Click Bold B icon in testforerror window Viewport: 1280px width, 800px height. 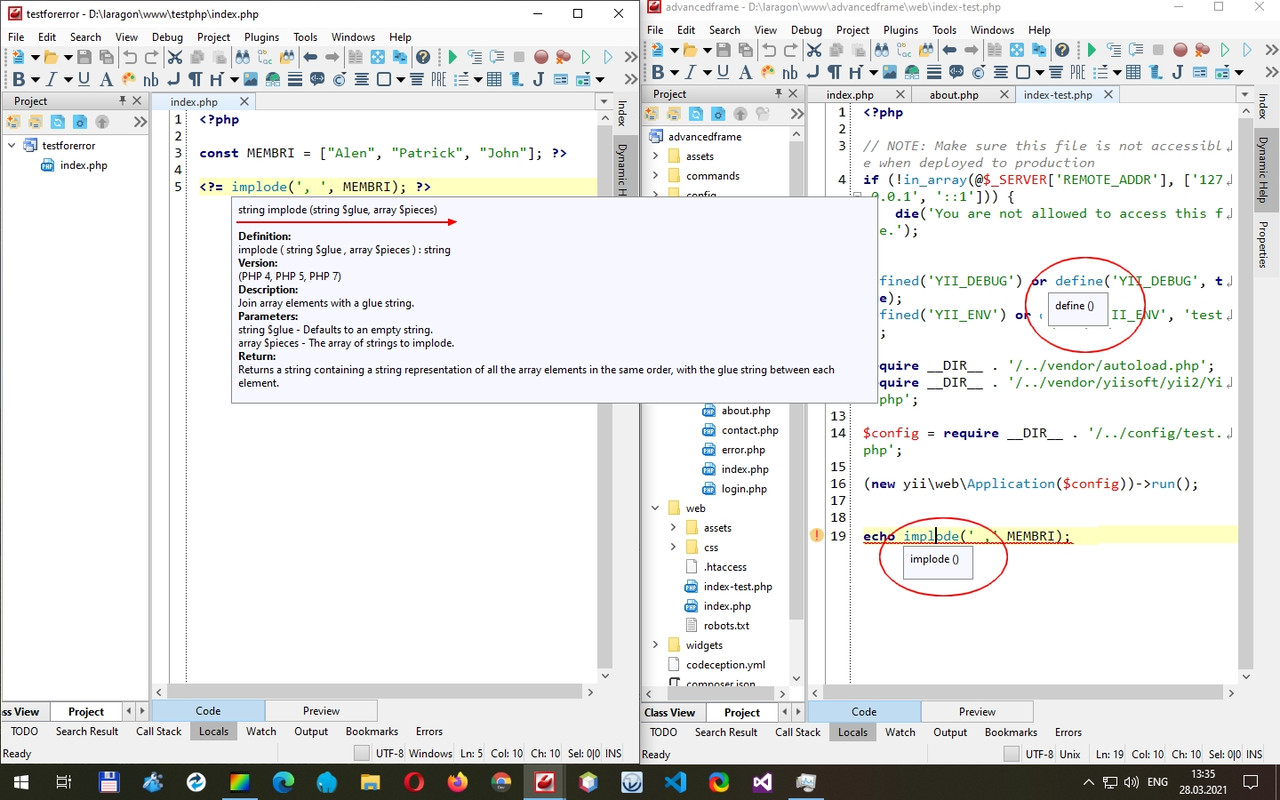coord(19,79)
